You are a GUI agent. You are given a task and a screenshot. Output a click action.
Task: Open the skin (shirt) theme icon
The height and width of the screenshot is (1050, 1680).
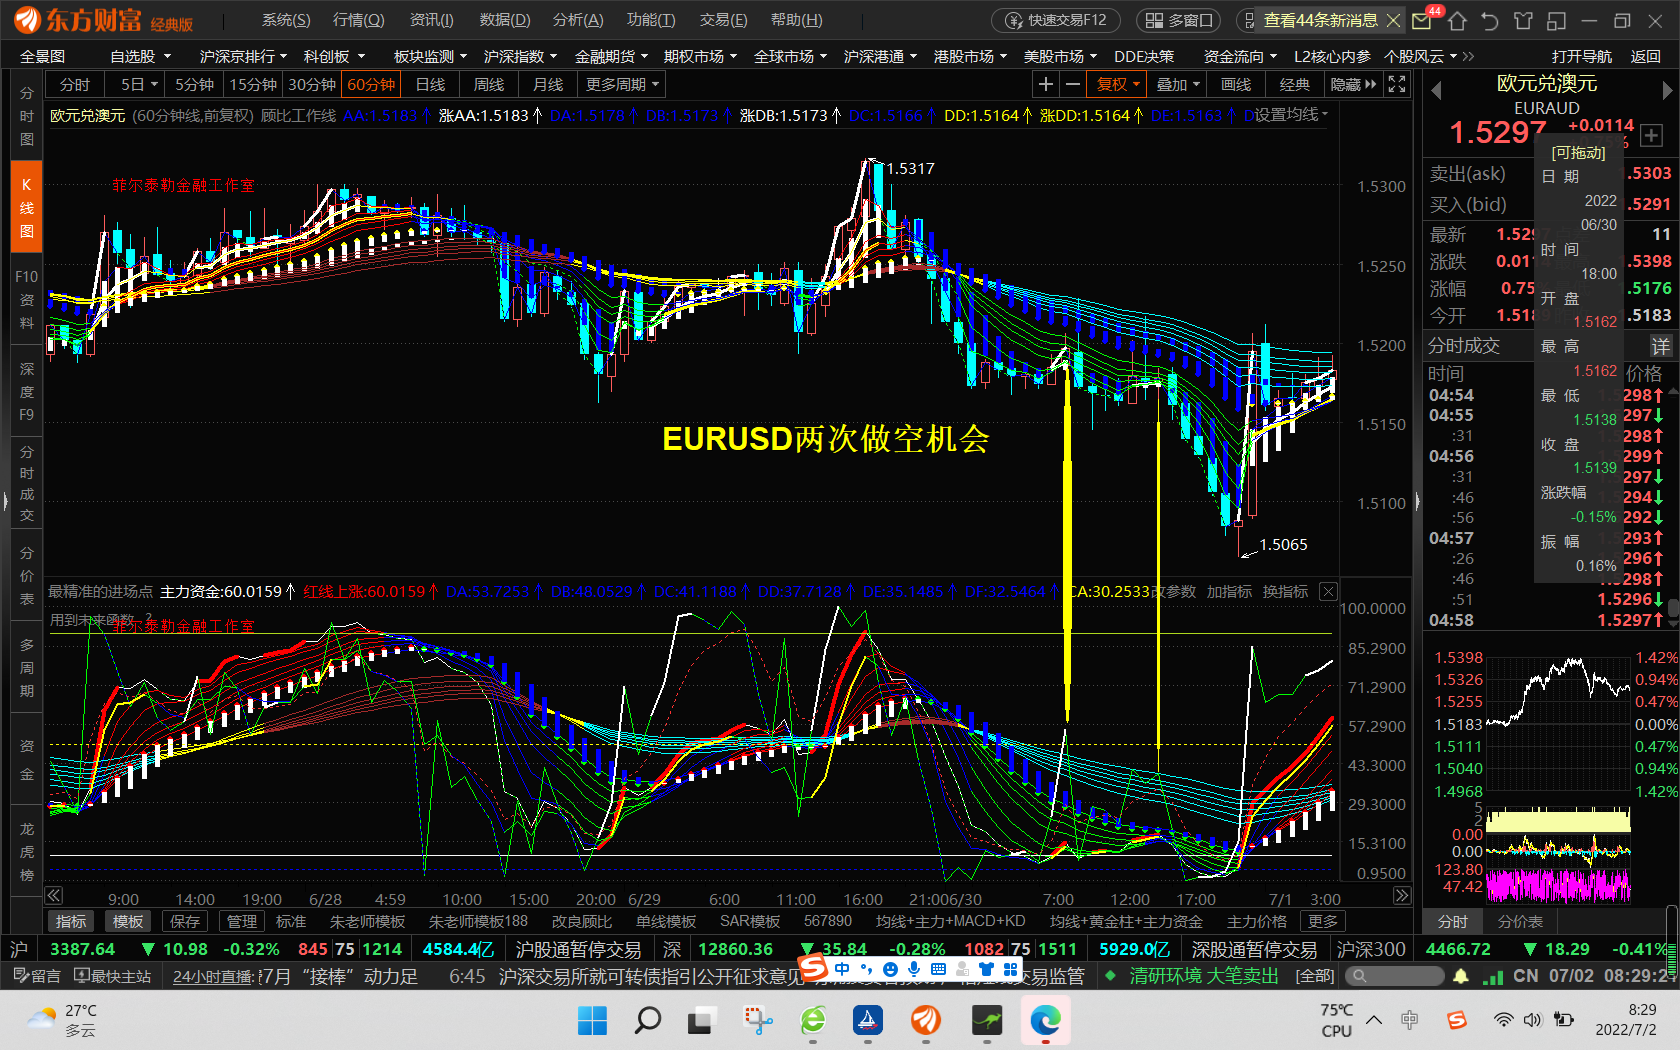(1523, 21)
